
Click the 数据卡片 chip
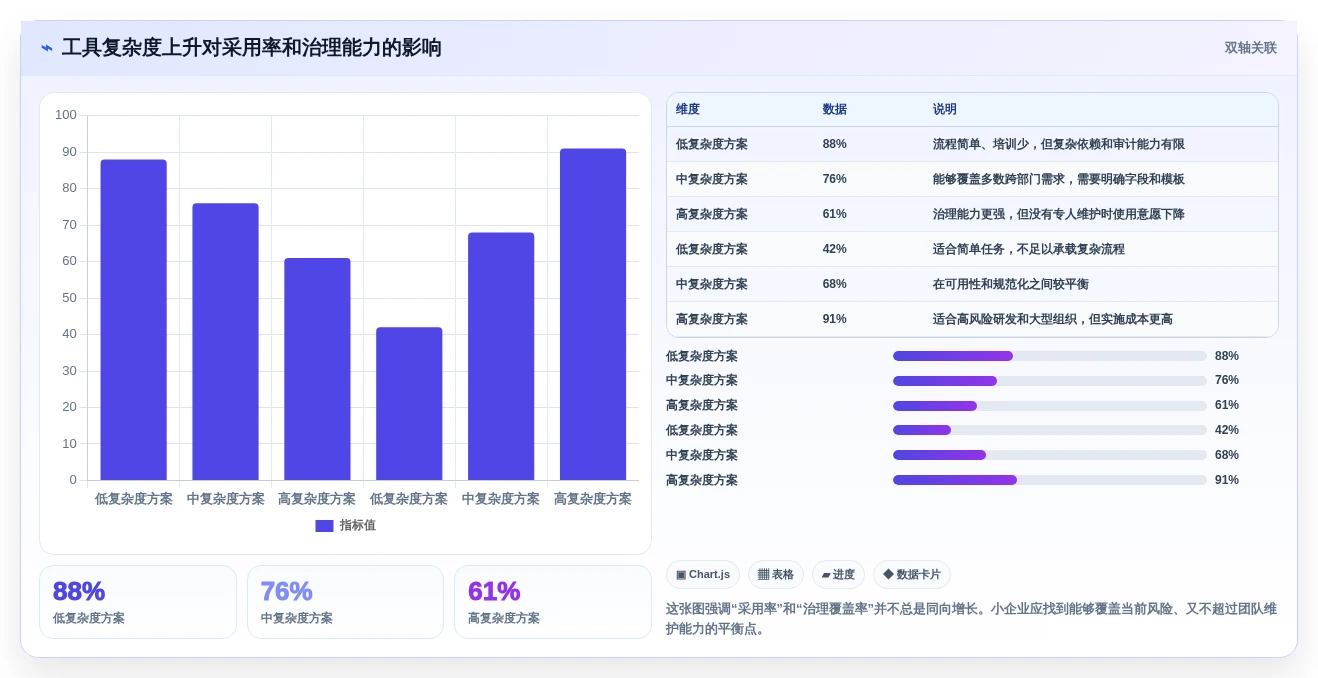pos(912,574)
